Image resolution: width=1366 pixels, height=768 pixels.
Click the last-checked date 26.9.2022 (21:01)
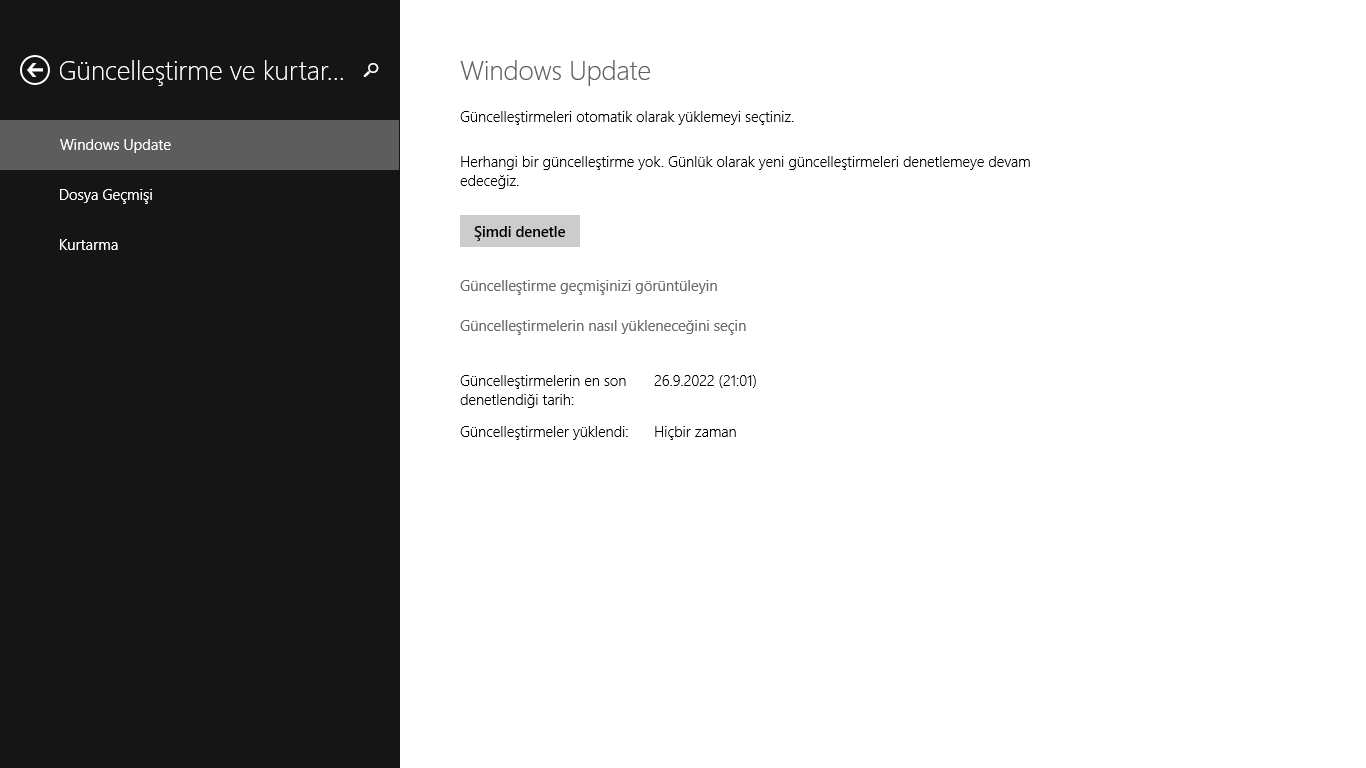point(705,381)
